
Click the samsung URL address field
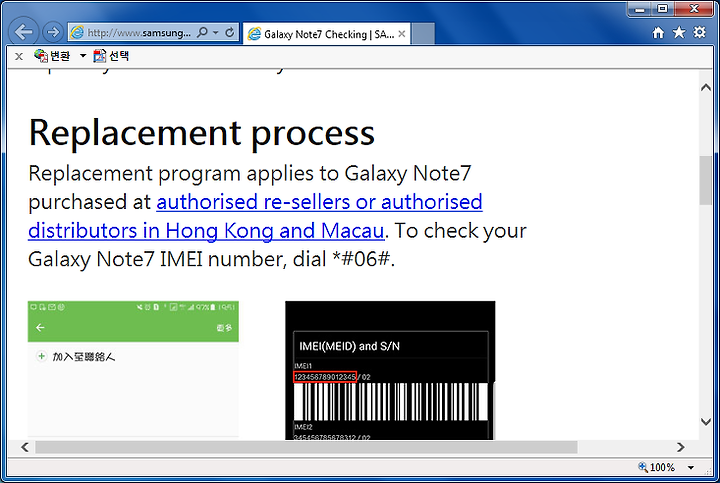click(x=138, y=33)
